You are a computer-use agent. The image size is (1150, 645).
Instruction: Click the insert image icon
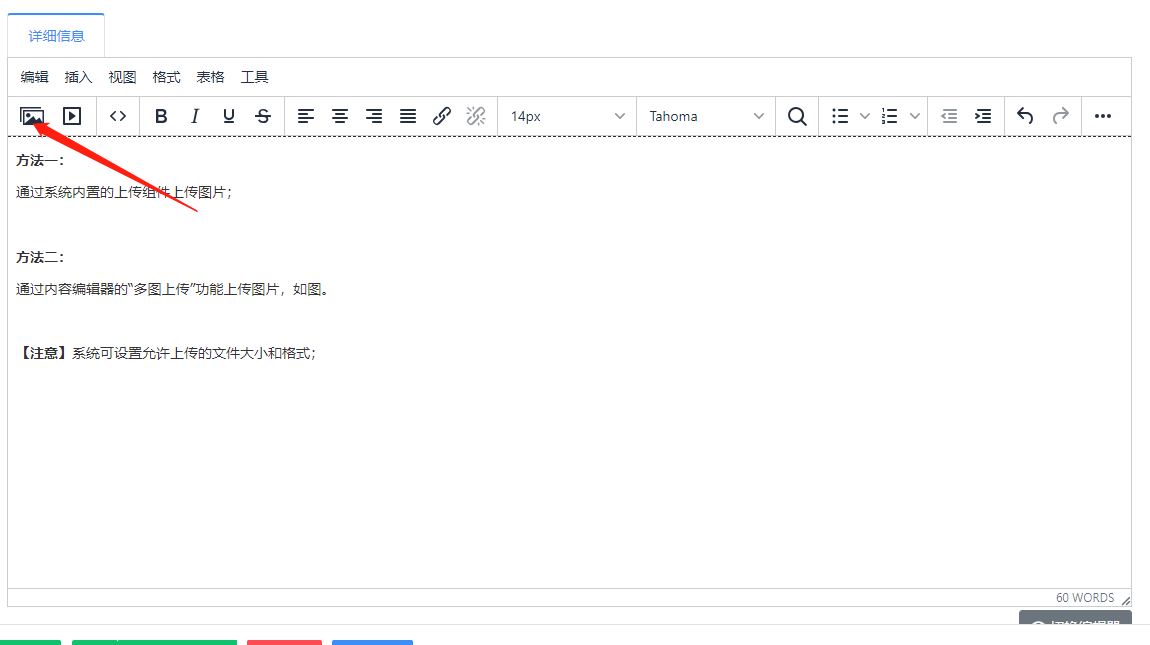pos(32,116)
